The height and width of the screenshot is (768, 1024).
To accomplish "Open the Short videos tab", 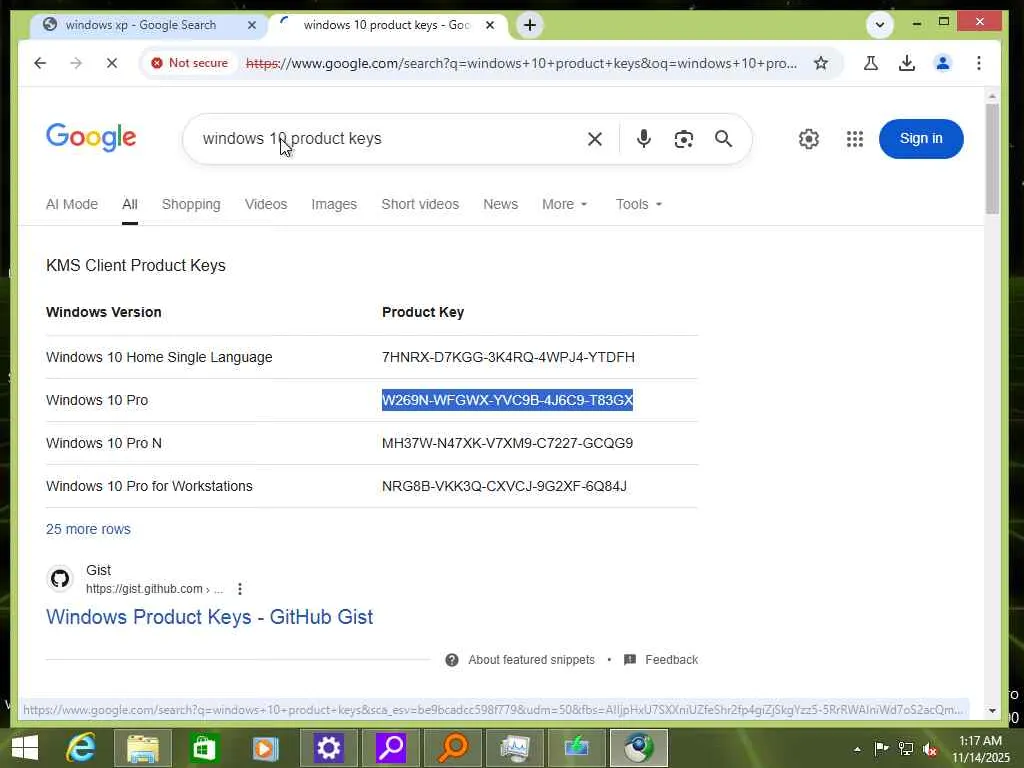I will coord(420,204).
